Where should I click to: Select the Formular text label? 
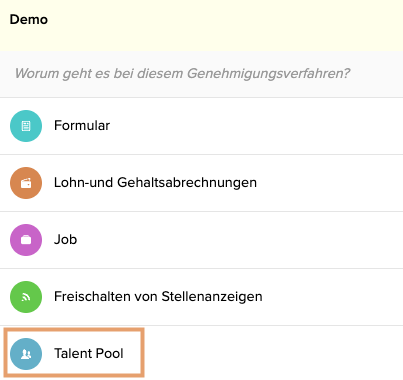coord(82,126)
